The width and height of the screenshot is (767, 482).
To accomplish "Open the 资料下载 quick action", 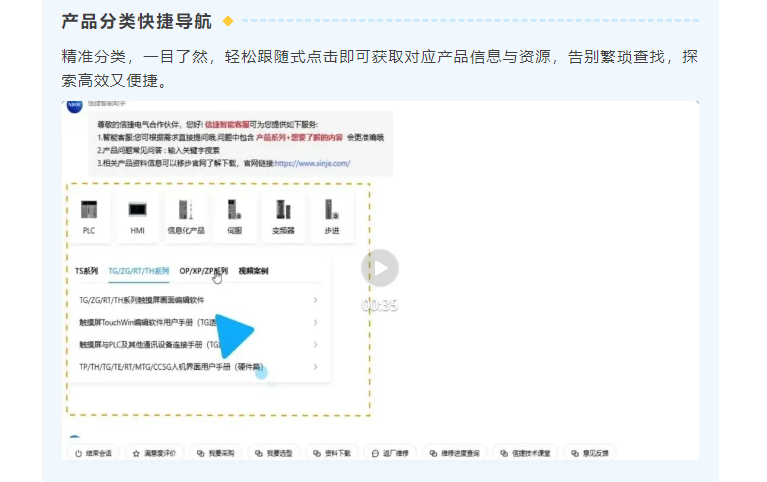I will [x=332, y=453].
